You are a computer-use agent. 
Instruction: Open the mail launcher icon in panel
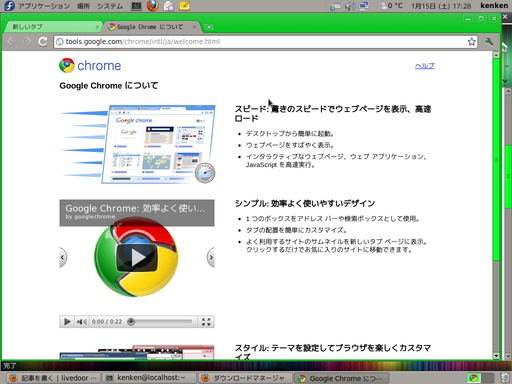(x=169, y=6)
